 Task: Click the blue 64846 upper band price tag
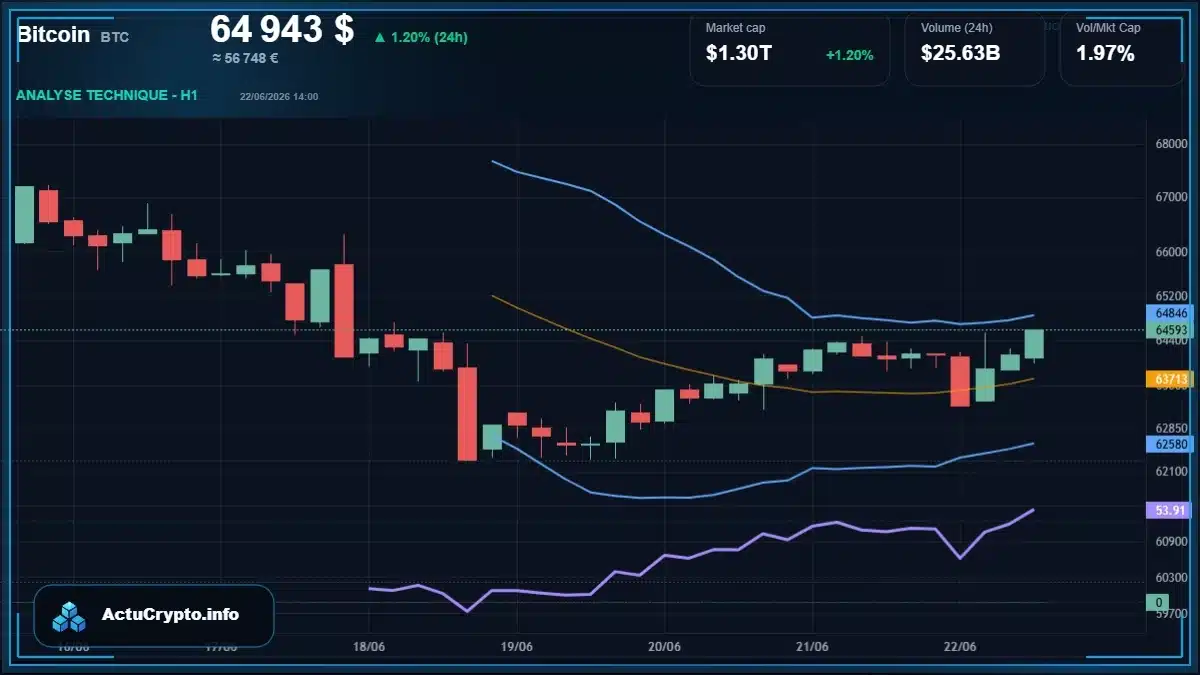tap(1170, 312)
